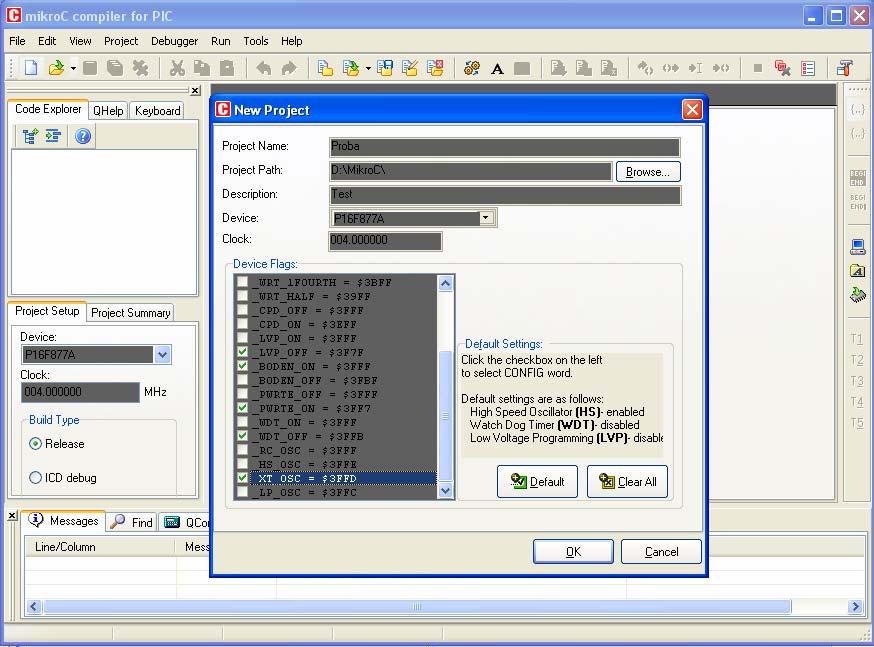Screen dimensions: 874x647
Task: Click the Edit Project pencil icon
Action: coord(410,68)
